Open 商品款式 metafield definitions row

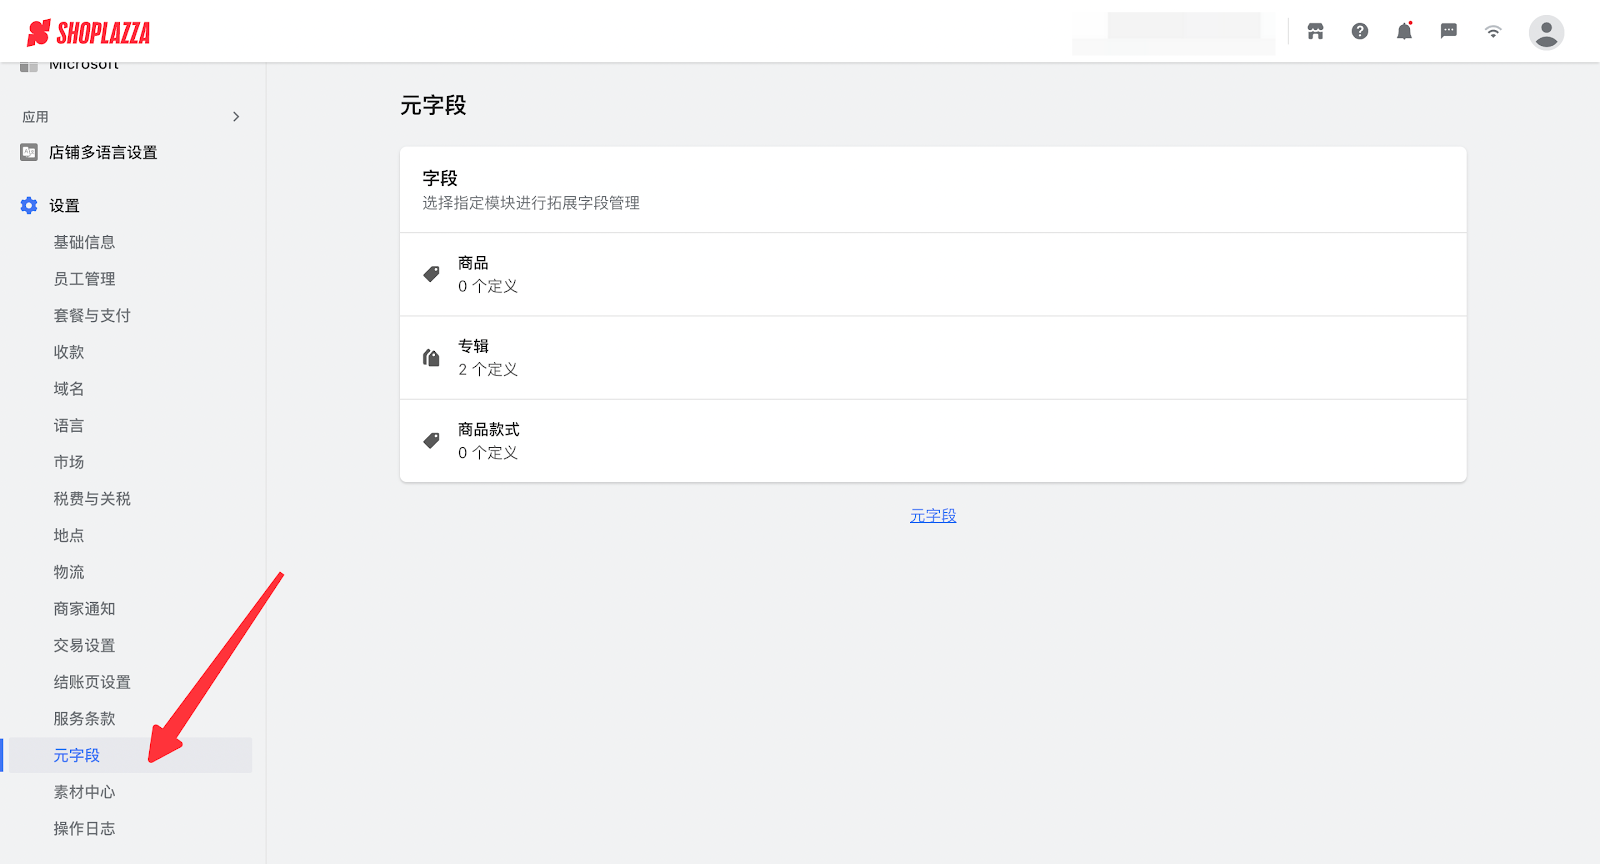click(x=932, y=441)
